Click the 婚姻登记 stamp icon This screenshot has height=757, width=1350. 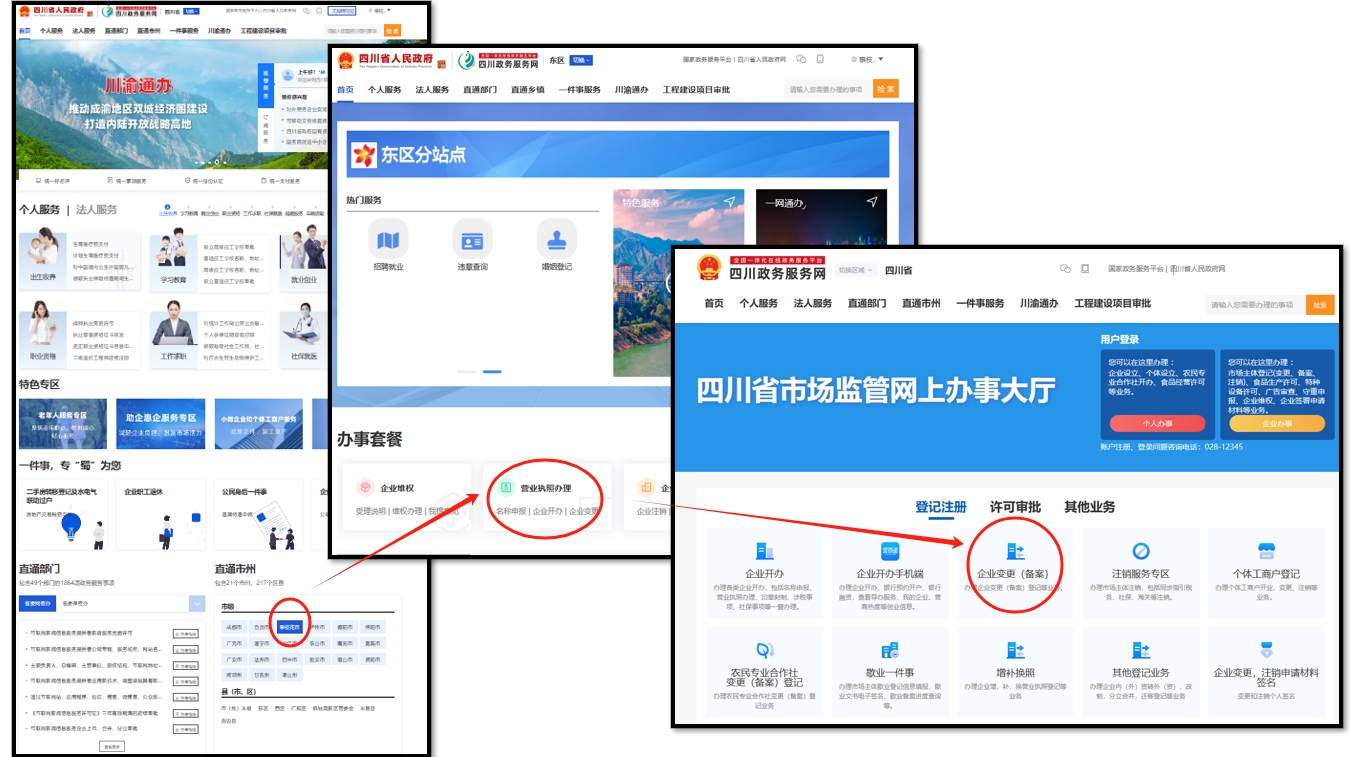click(557, 240)
